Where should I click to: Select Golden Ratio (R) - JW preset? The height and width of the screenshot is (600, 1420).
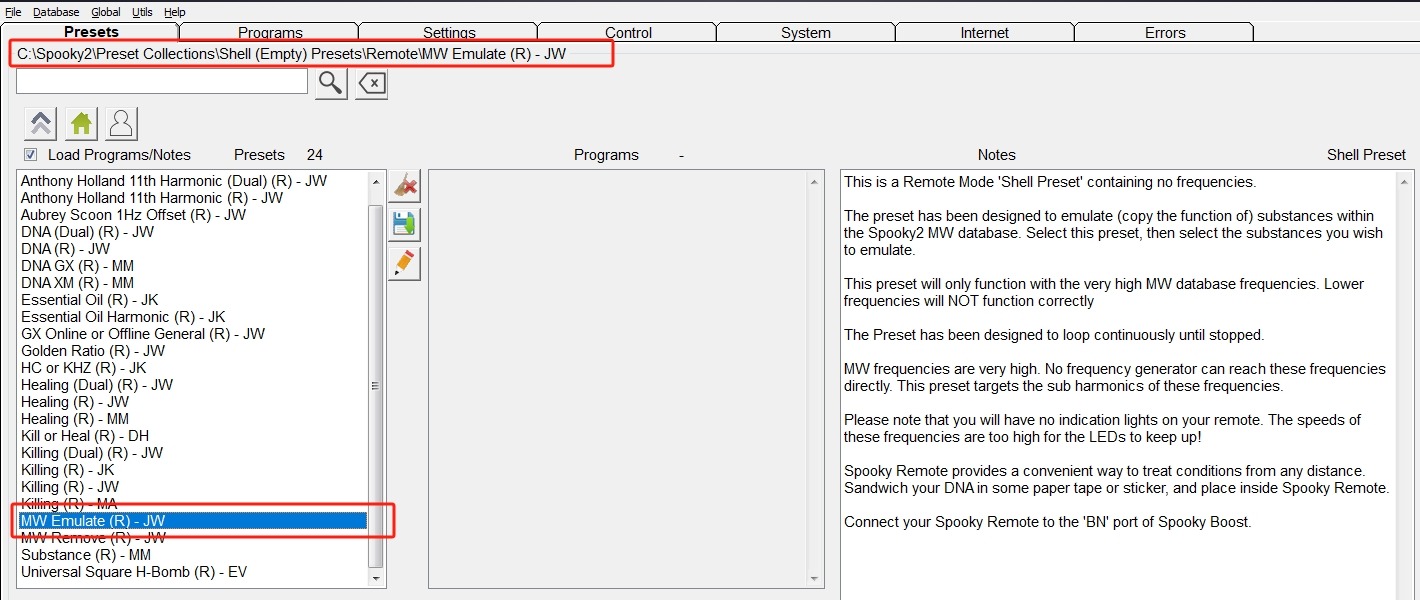[x=93, y=351]
